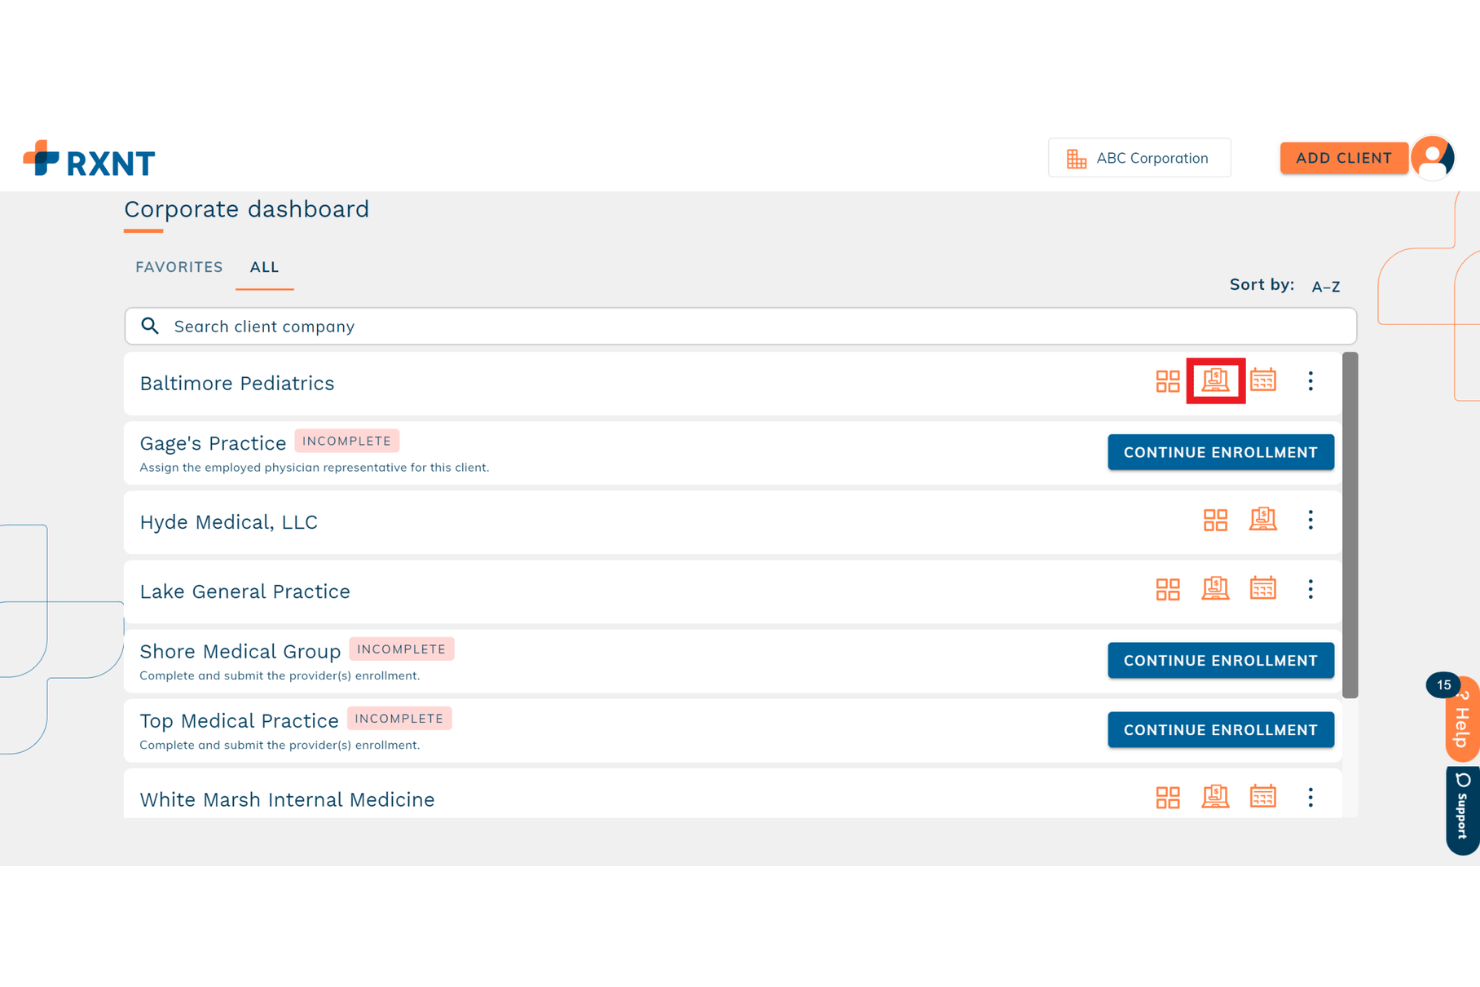The height and width of the screenshot is (987, 1480).
Task: Open the Support chat tab
Action: click(x=1462, y=811)
